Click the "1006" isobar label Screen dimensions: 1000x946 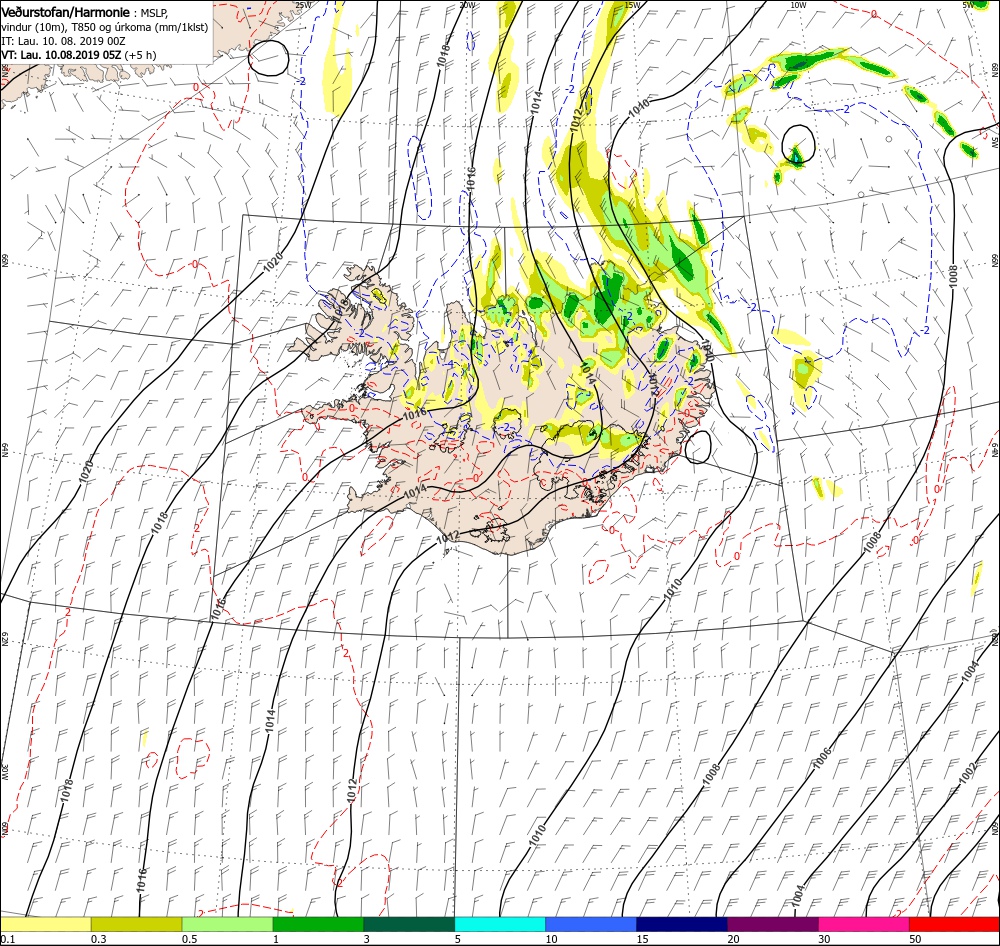pyautogui.click(x=823, y=756)
